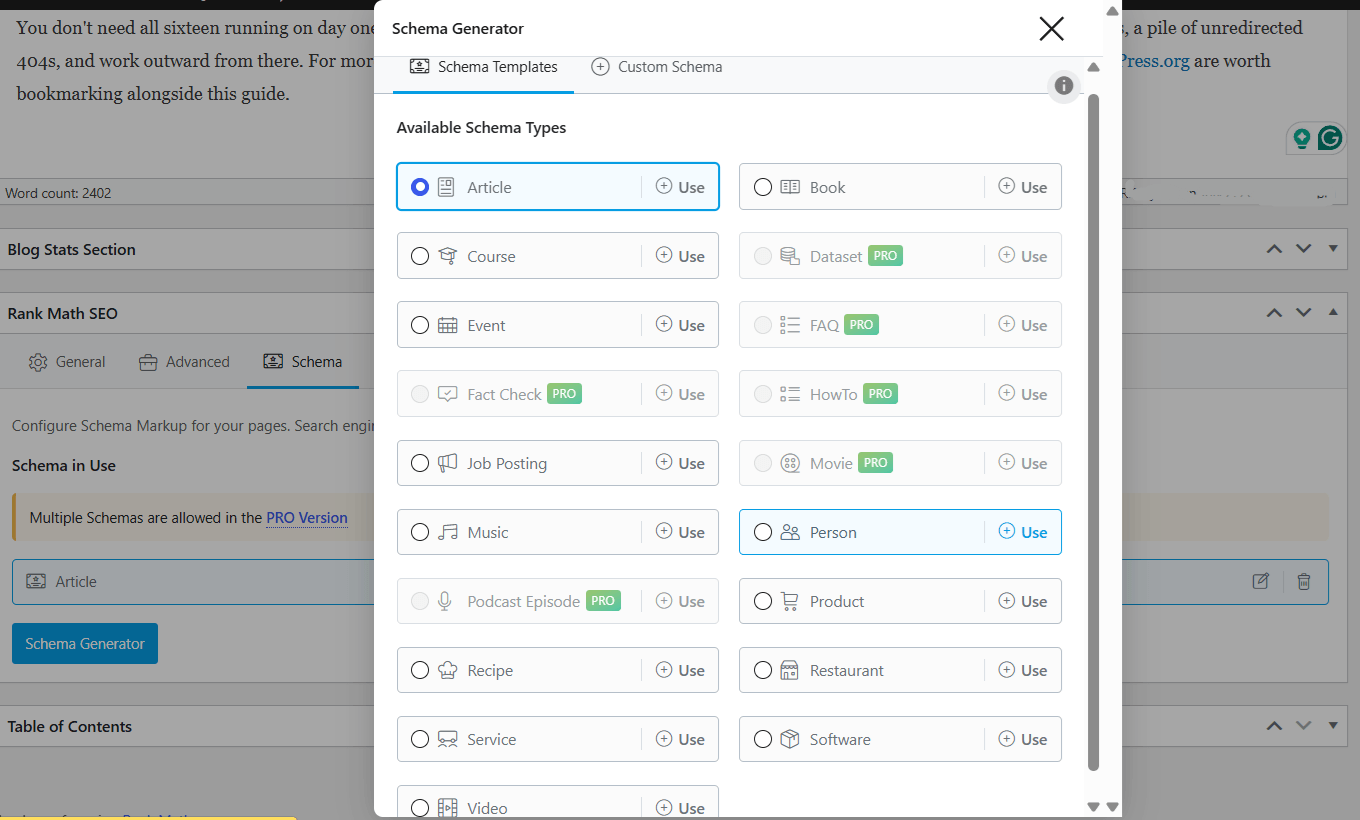Select the Event radio button

[x=420, y=325]
